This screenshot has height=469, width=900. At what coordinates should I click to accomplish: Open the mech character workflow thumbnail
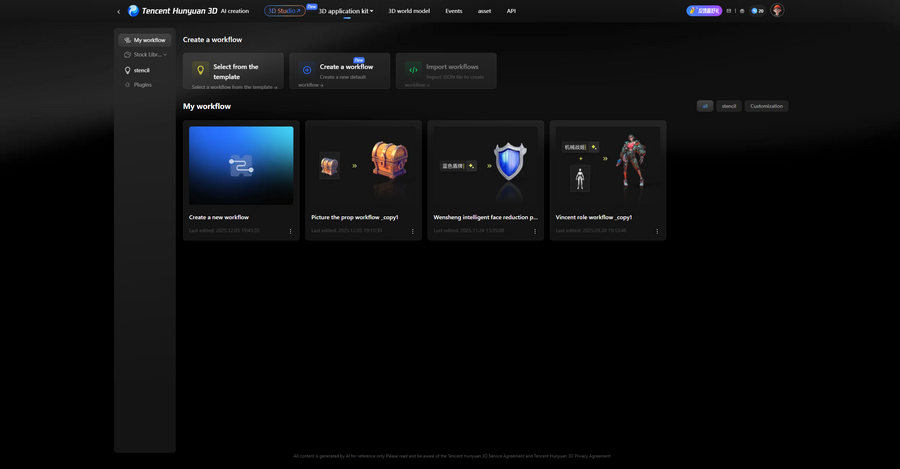(x=608, y=165)
